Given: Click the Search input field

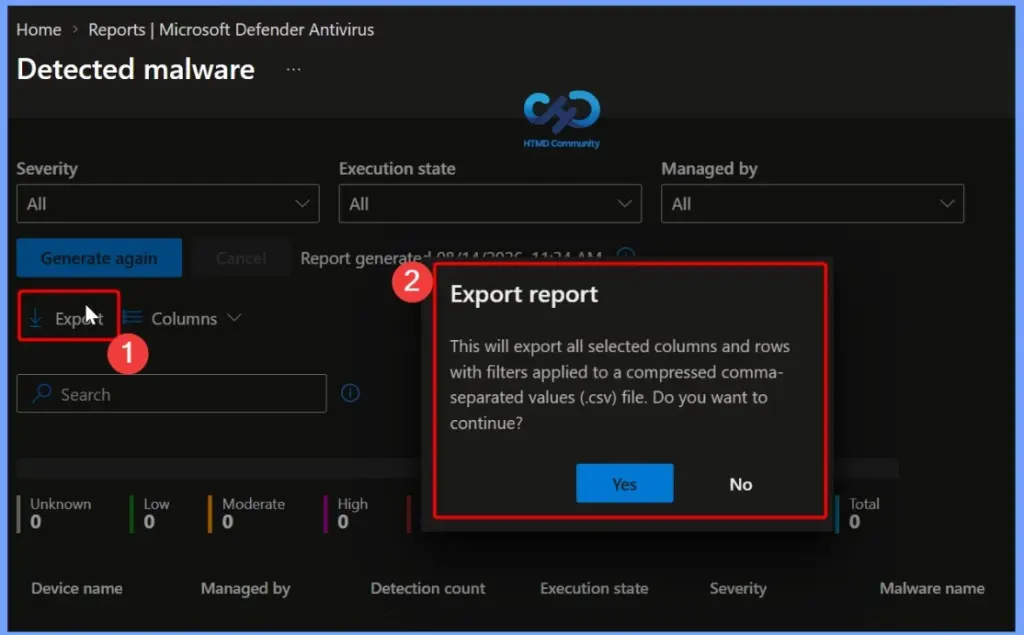Looking at the screenshot, I should point(171,394).
